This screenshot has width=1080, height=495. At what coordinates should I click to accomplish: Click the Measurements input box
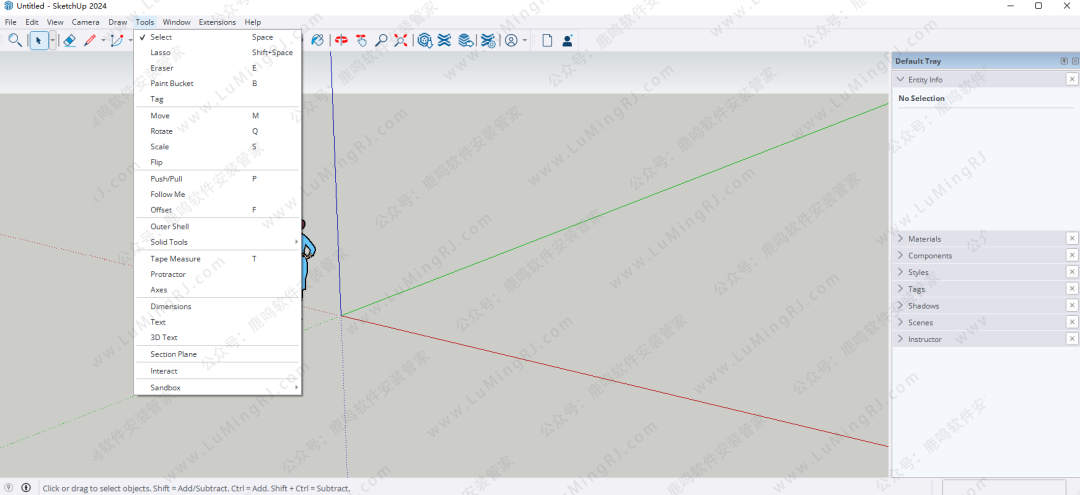point(1008,488)
